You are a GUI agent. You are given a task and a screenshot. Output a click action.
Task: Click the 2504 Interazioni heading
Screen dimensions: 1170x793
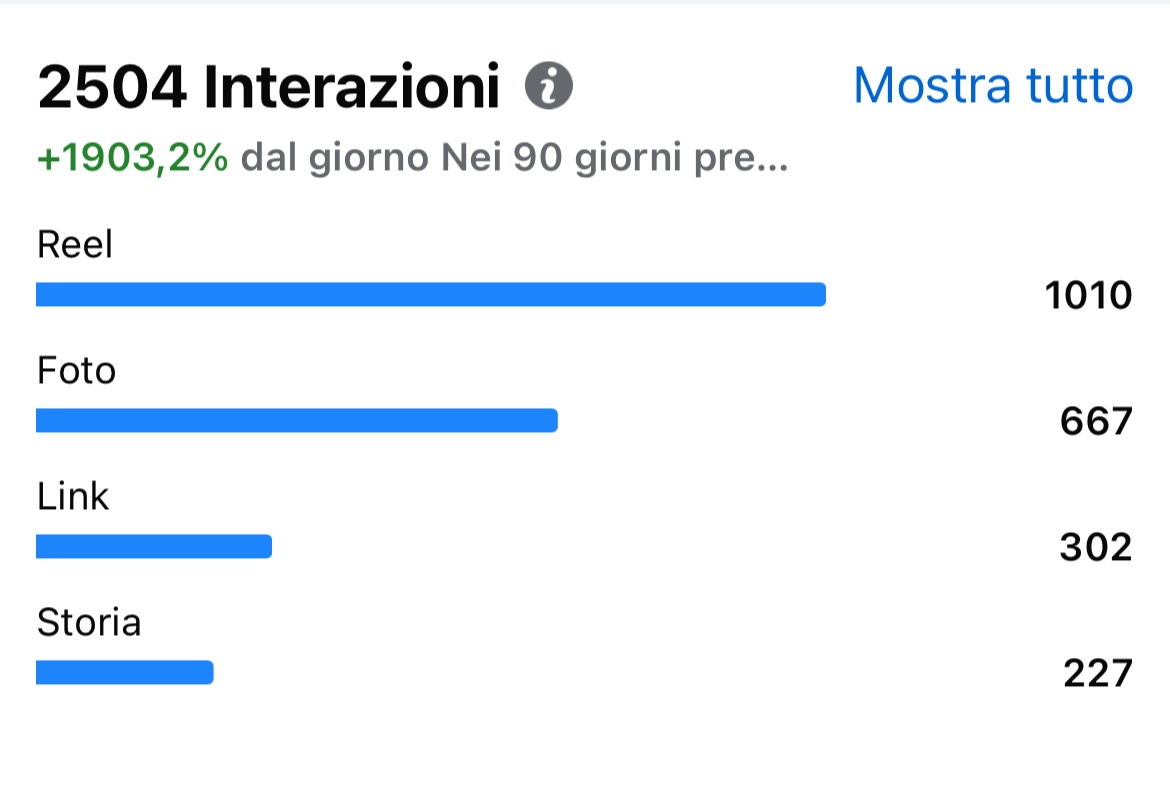(x=269, y=87)
